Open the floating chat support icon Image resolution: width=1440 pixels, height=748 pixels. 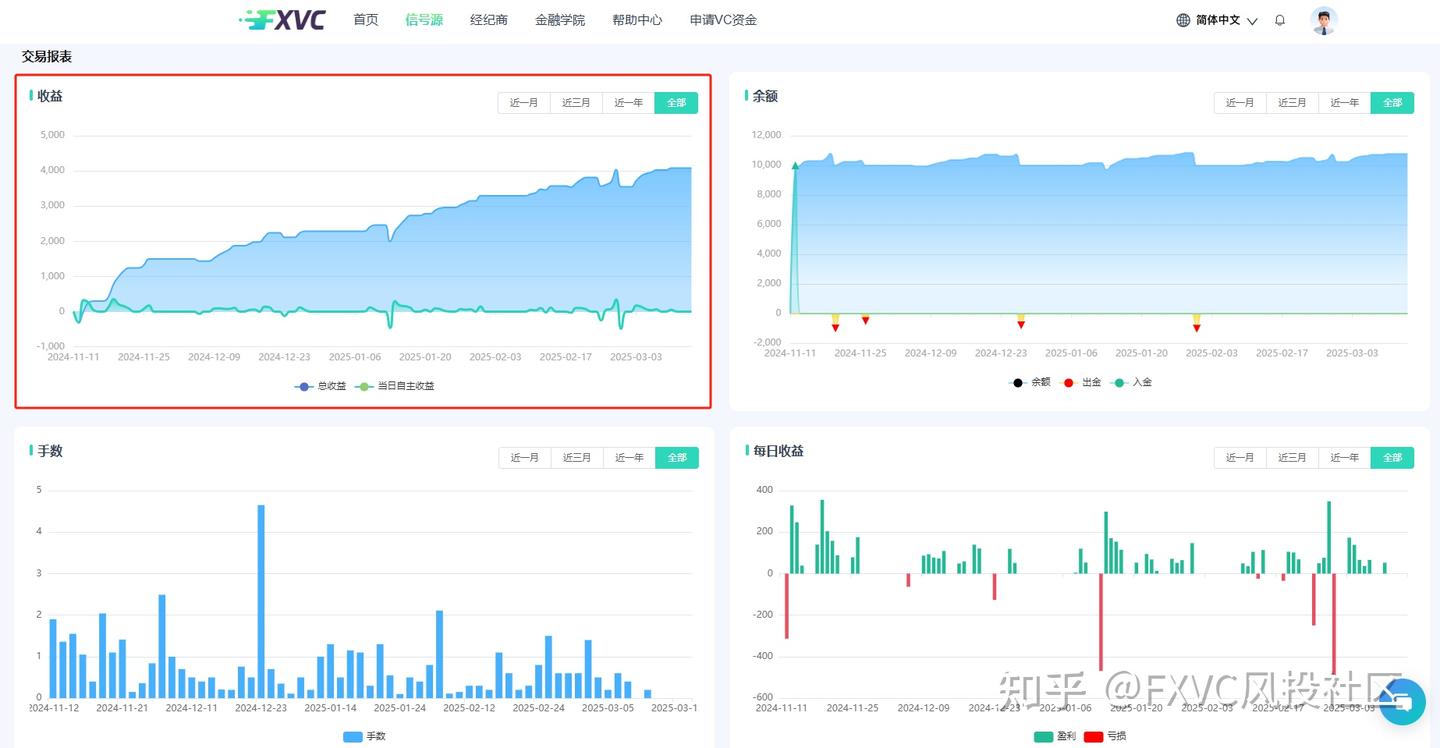[x=1402, y=702]
